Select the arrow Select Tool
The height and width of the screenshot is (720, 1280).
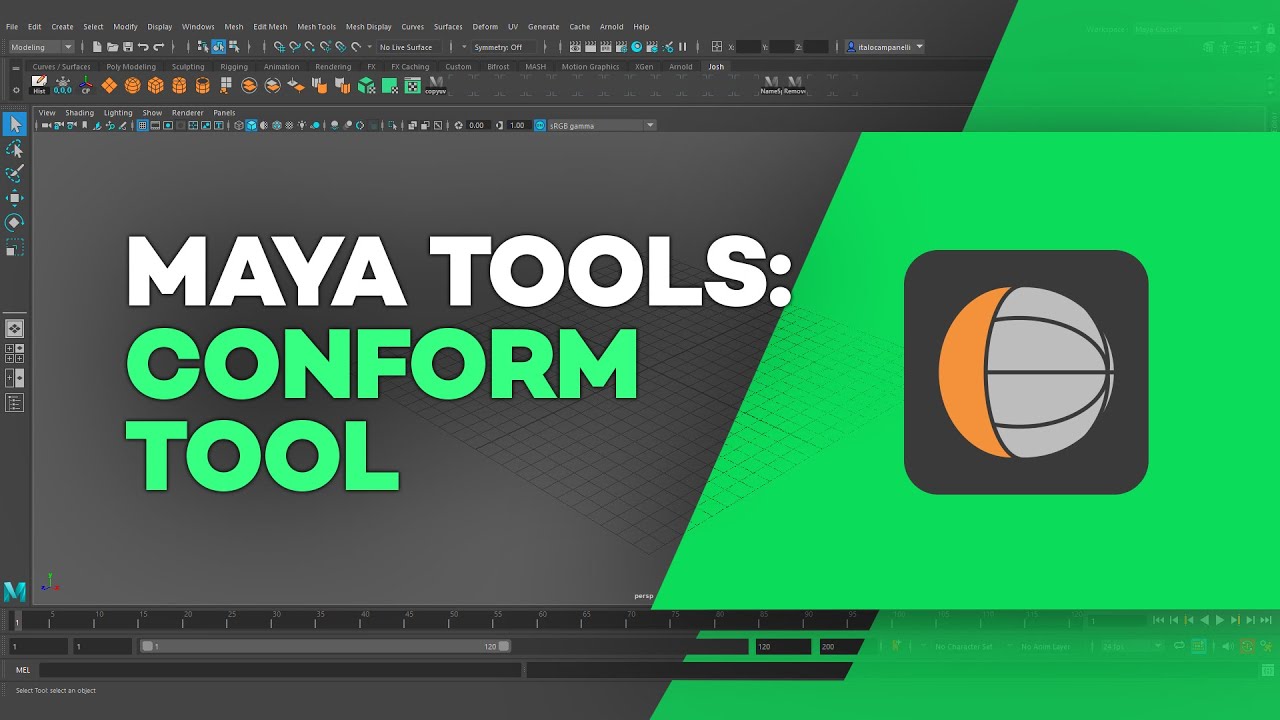click(15, 124)
